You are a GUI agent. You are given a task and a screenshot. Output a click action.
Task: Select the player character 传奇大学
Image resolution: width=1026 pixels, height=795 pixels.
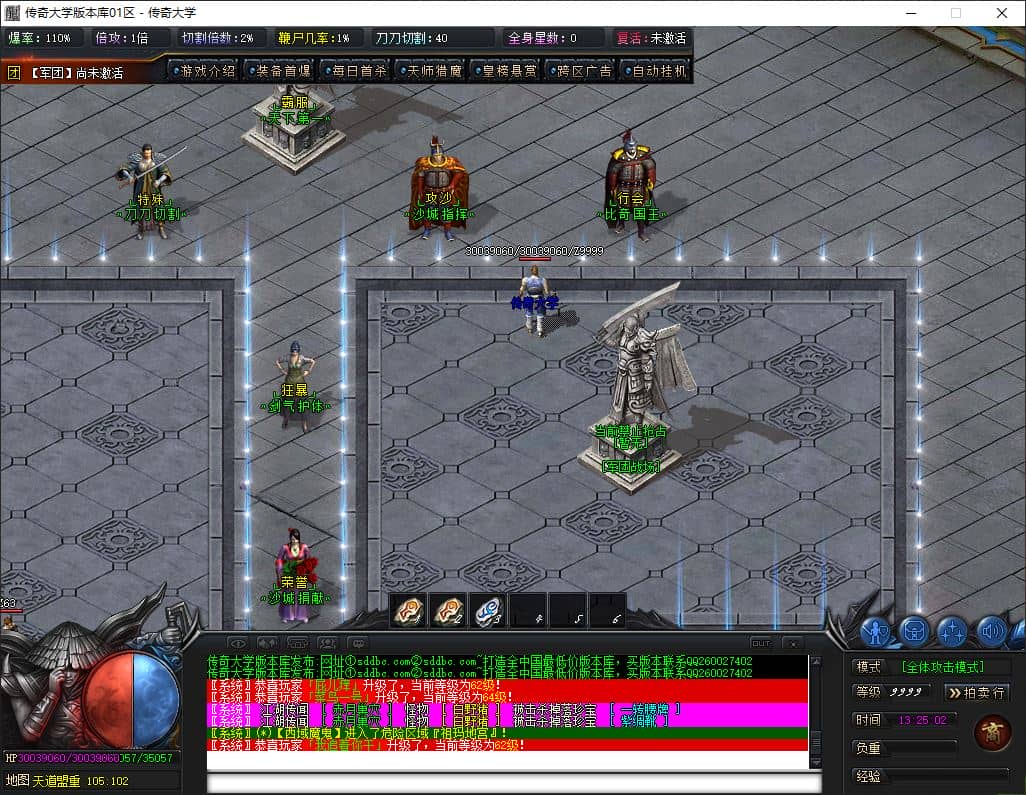(535, 301)
